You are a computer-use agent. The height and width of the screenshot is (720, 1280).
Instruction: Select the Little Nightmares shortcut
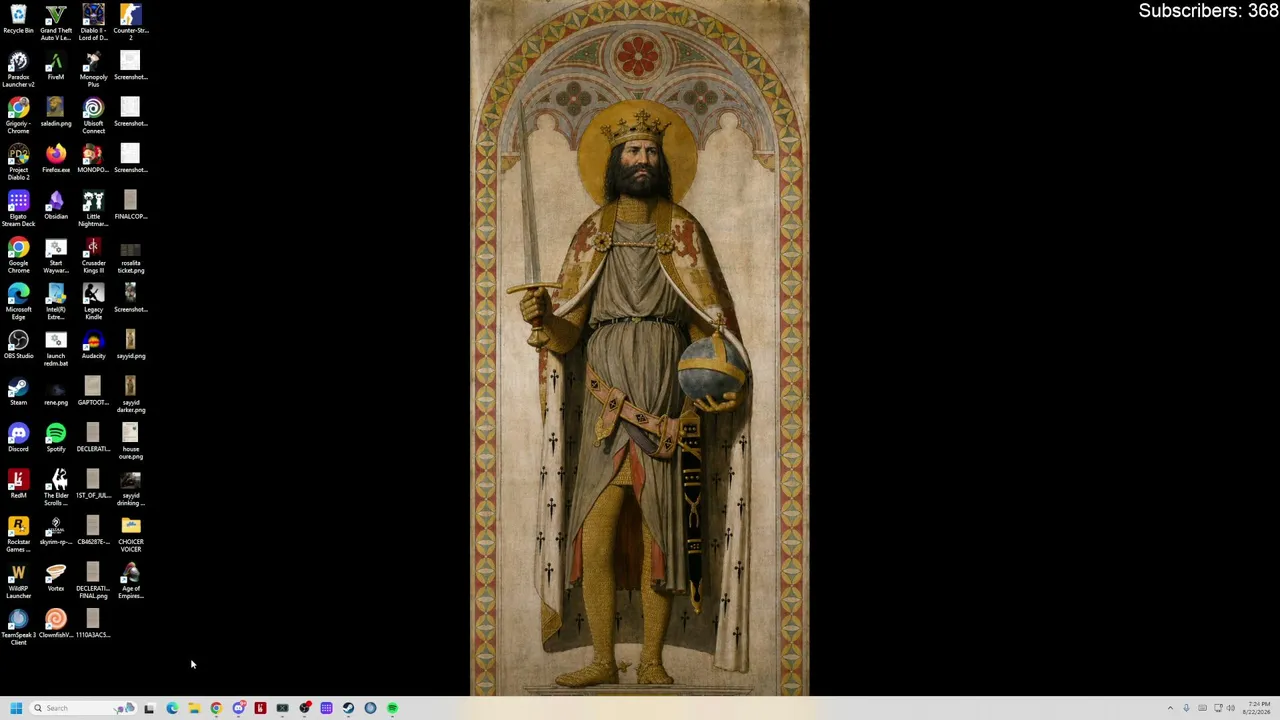(93, 209)
